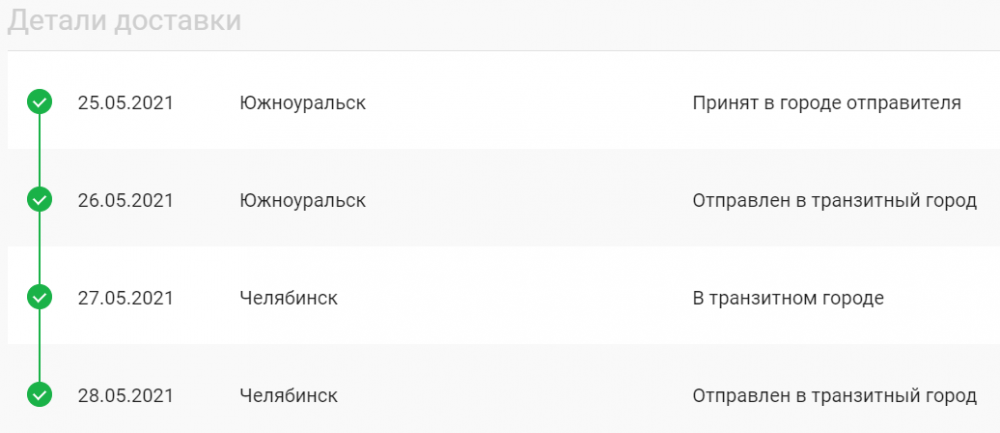This screenshot has height=433, width=1000.
Task: Click the green checkmark for 26.05.2021
Action: [x=39, y=200]
